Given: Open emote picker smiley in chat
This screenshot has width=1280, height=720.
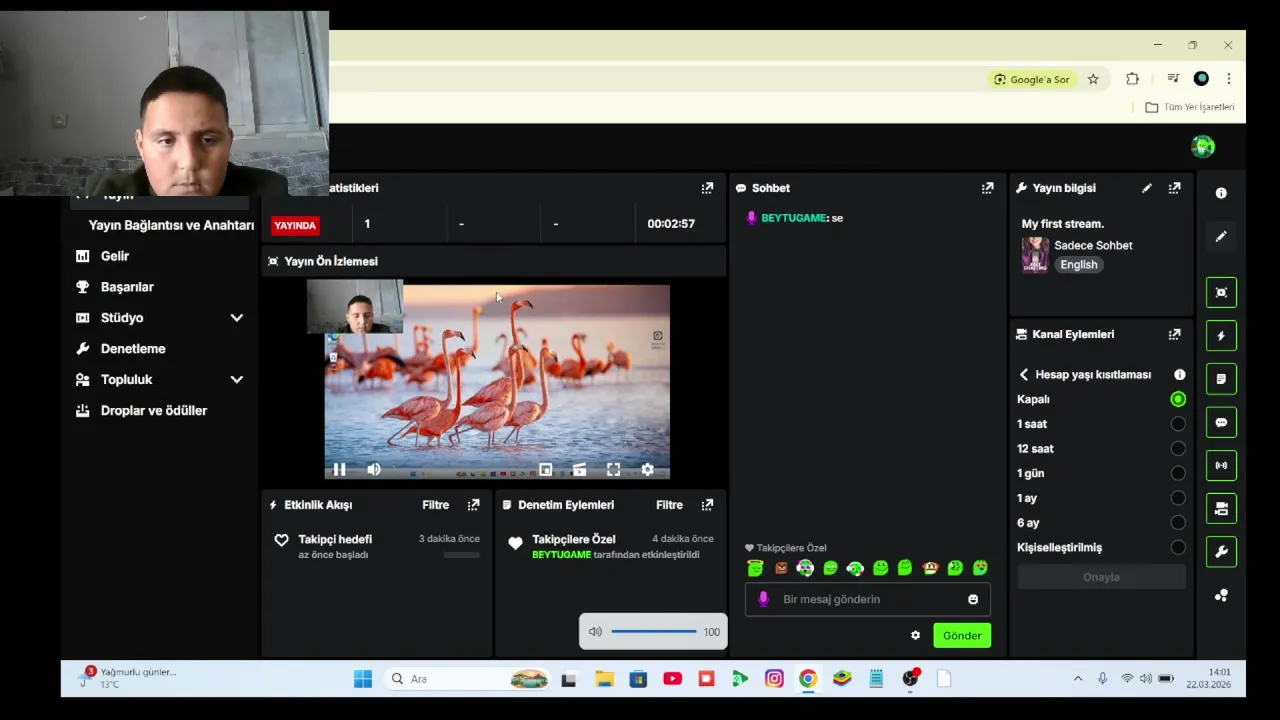Looking at the screenshot, I should coord(973,599).
